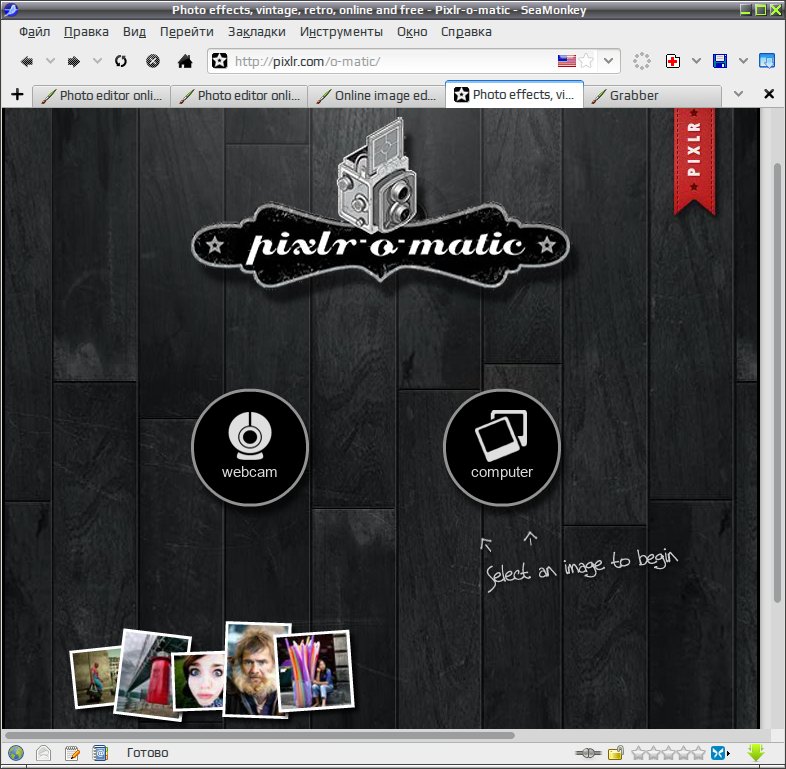Select the Spider-Man sample photo thumbnail
Viewport: 786px width, 769px height.
click(95, 677)
